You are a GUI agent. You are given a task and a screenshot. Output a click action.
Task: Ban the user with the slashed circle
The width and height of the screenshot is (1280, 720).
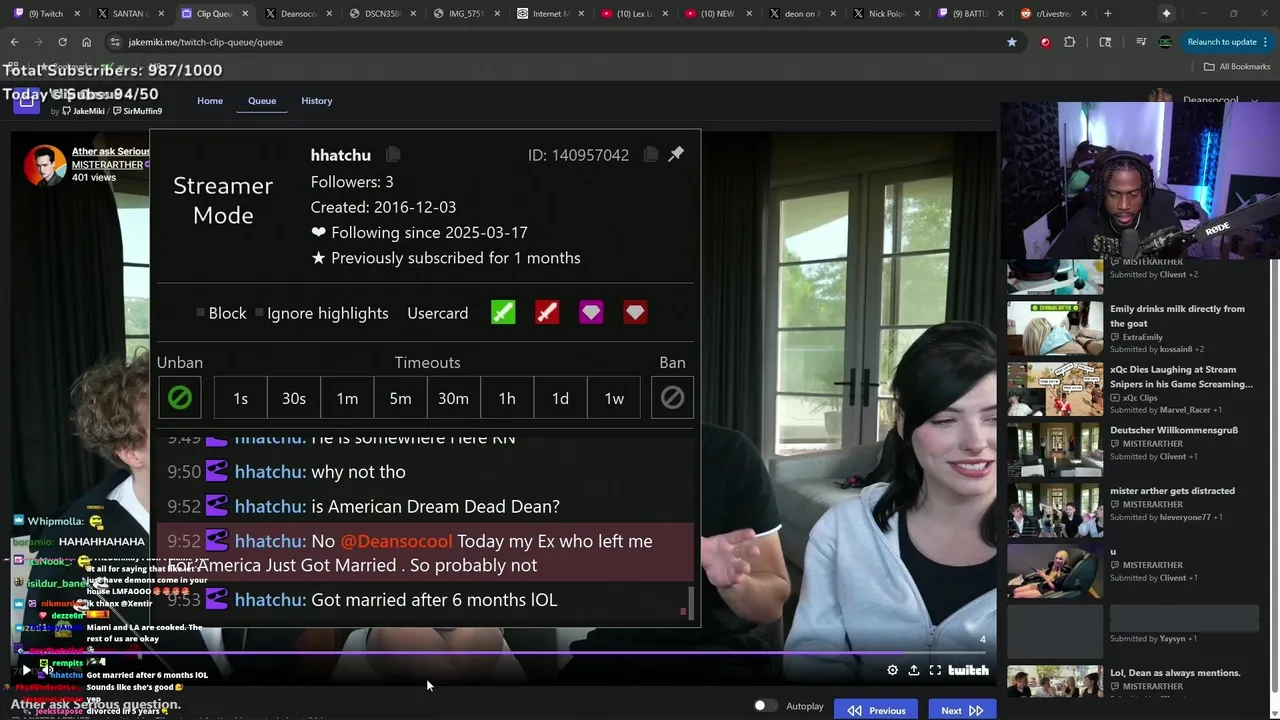(x=672, y=398)
